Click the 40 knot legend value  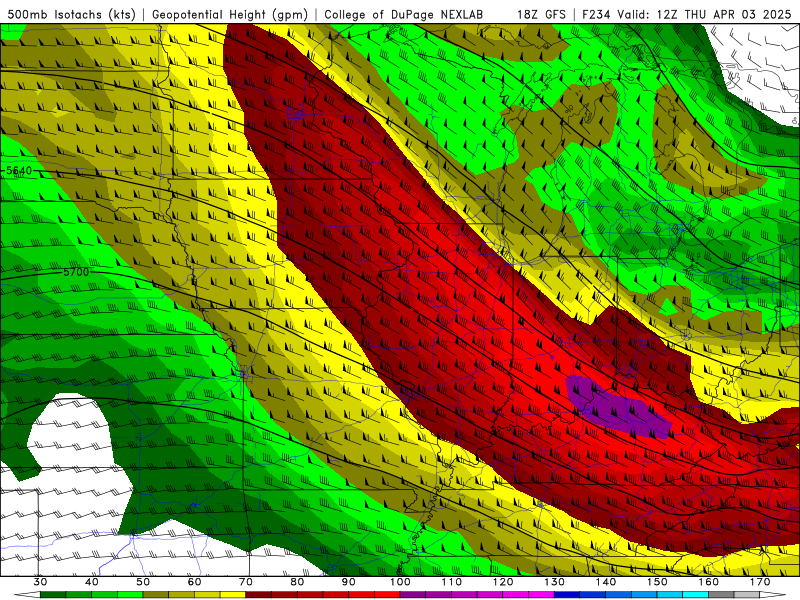coord(92,582)
